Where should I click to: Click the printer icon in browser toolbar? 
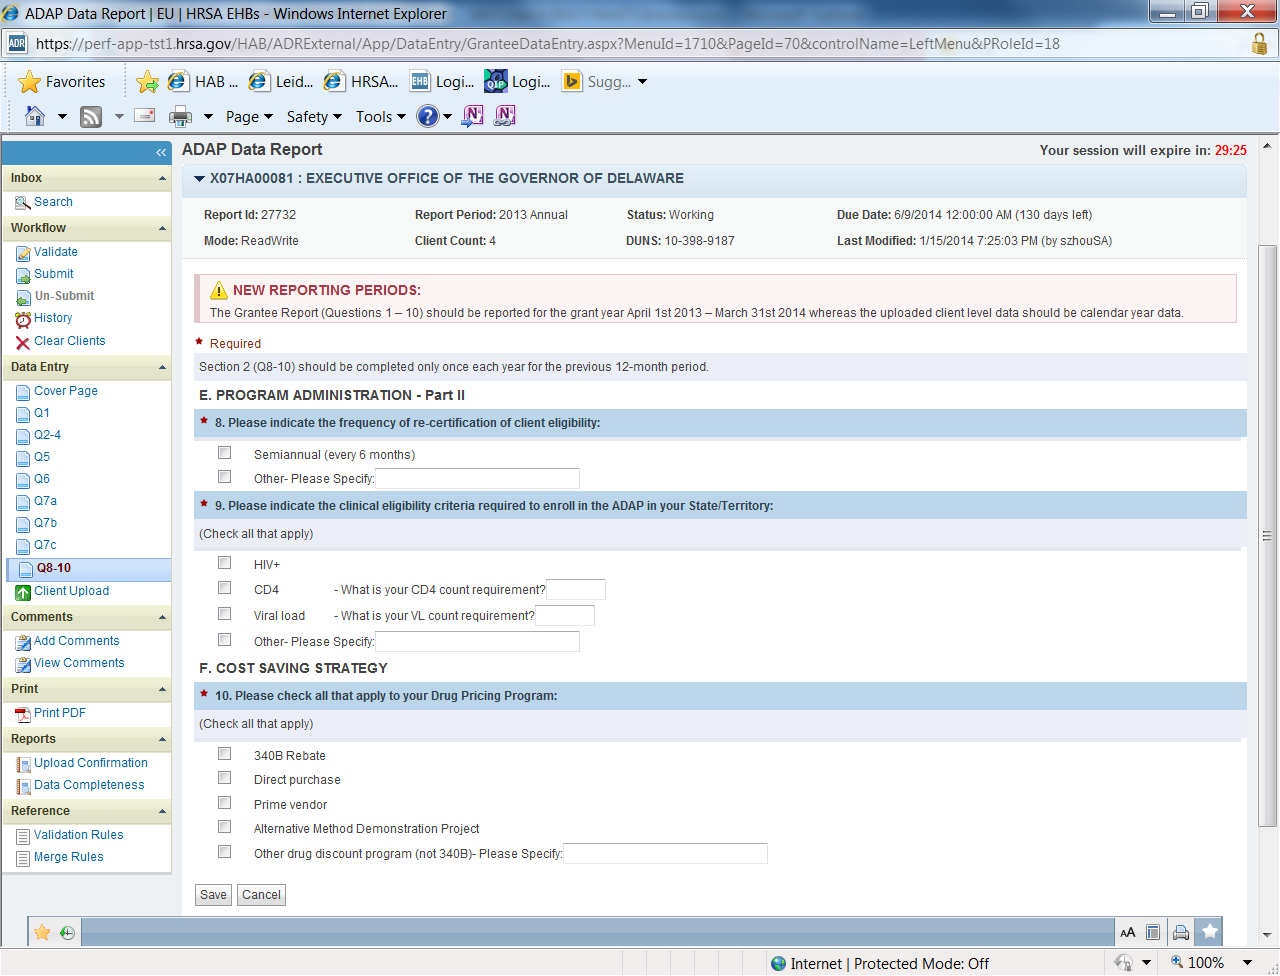coord(180,116)
